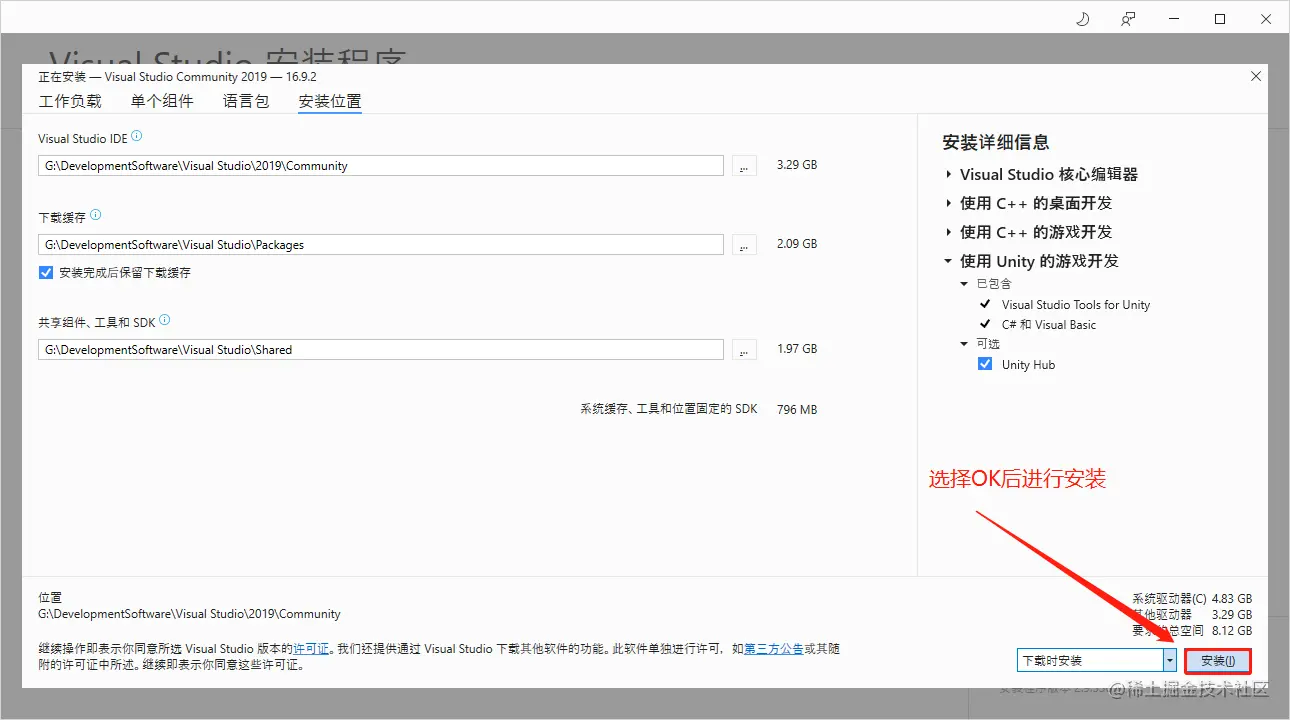Click the Visual Studio IDE path field
Image resolution: width=1290 pixels, height=720 pixels.
click(381, 166)
